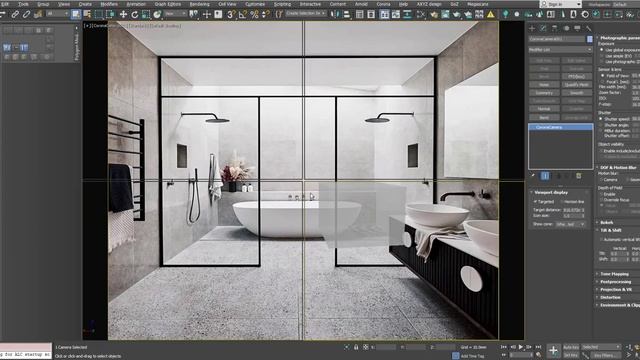Open the Modify panel tab

[x=543, y=28]
